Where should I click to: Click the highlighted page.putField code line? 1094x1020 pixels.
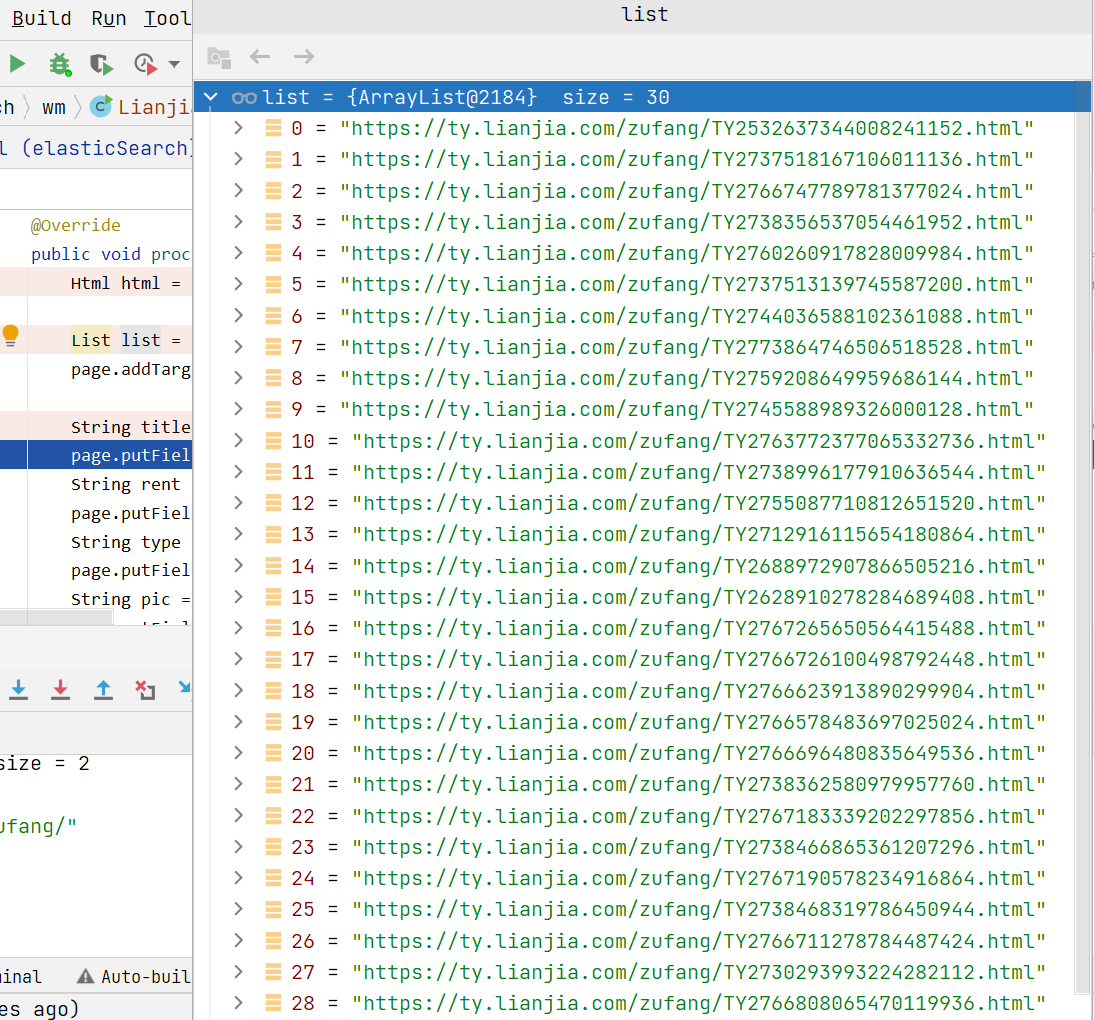tap(96, 455)
